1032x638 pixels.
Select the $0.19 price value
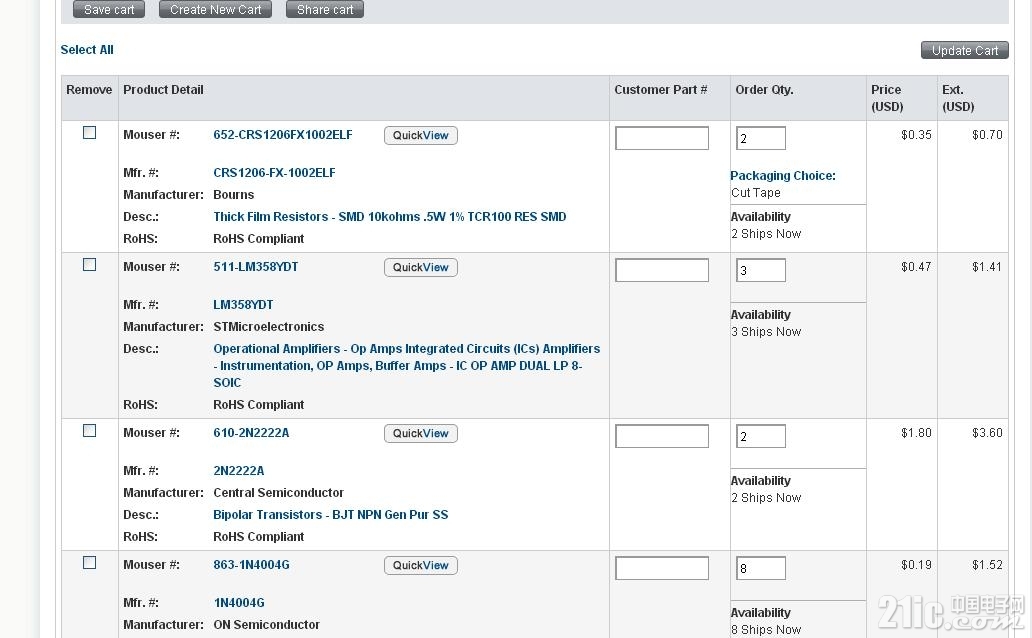pos(916,565)
